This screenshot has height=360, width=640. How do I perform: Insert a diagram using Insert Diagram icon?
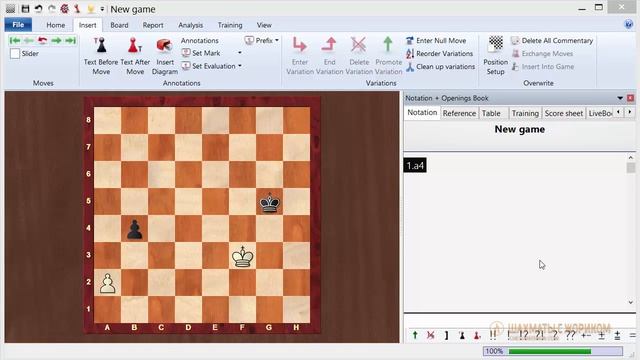point(164,46)
